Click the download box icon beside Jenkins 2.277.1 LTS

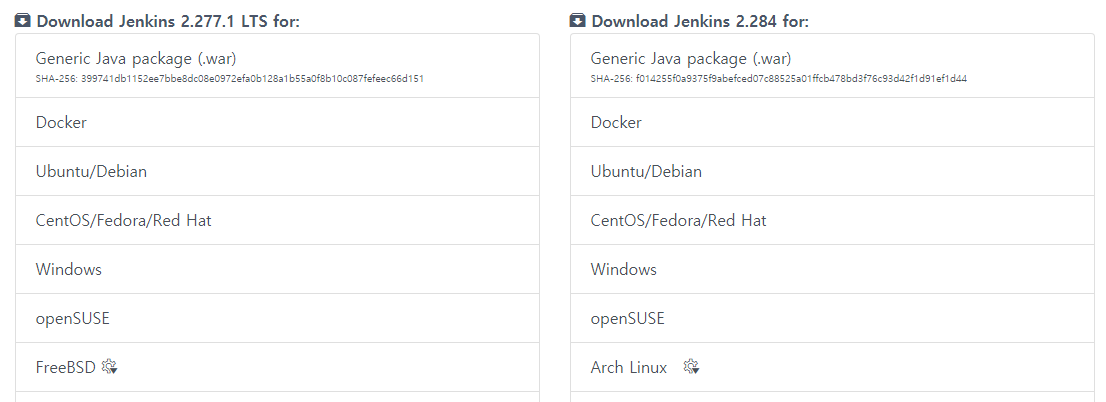[x=23, y=20]
